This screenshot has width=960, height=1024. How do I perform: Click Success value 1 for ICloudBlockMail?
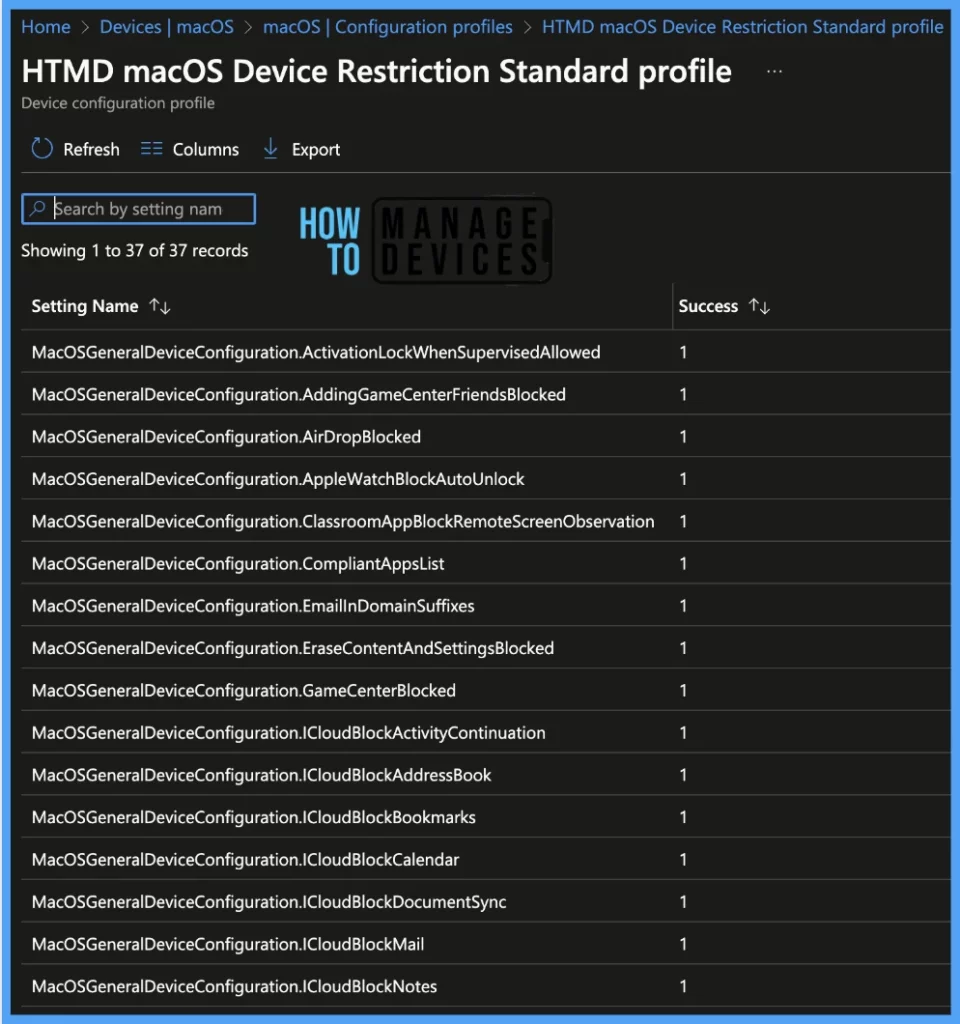click(x=683, y=944)
